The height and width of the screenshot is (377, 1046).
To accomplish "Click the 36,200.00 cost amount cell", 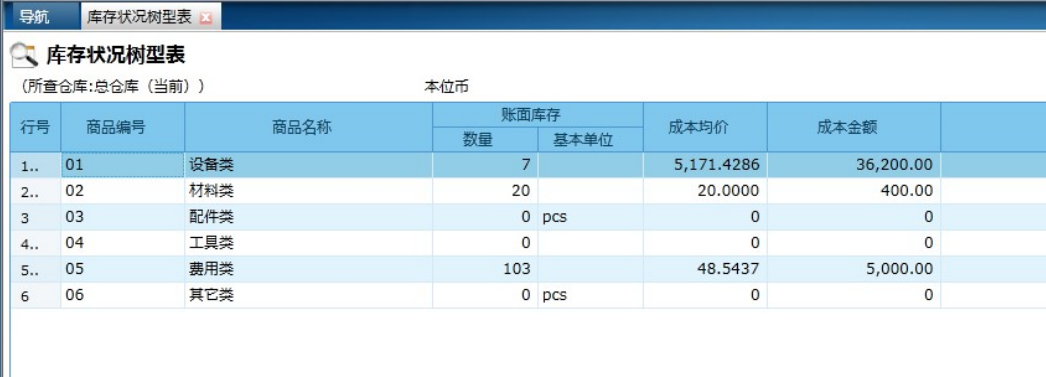I will point(854,165).
